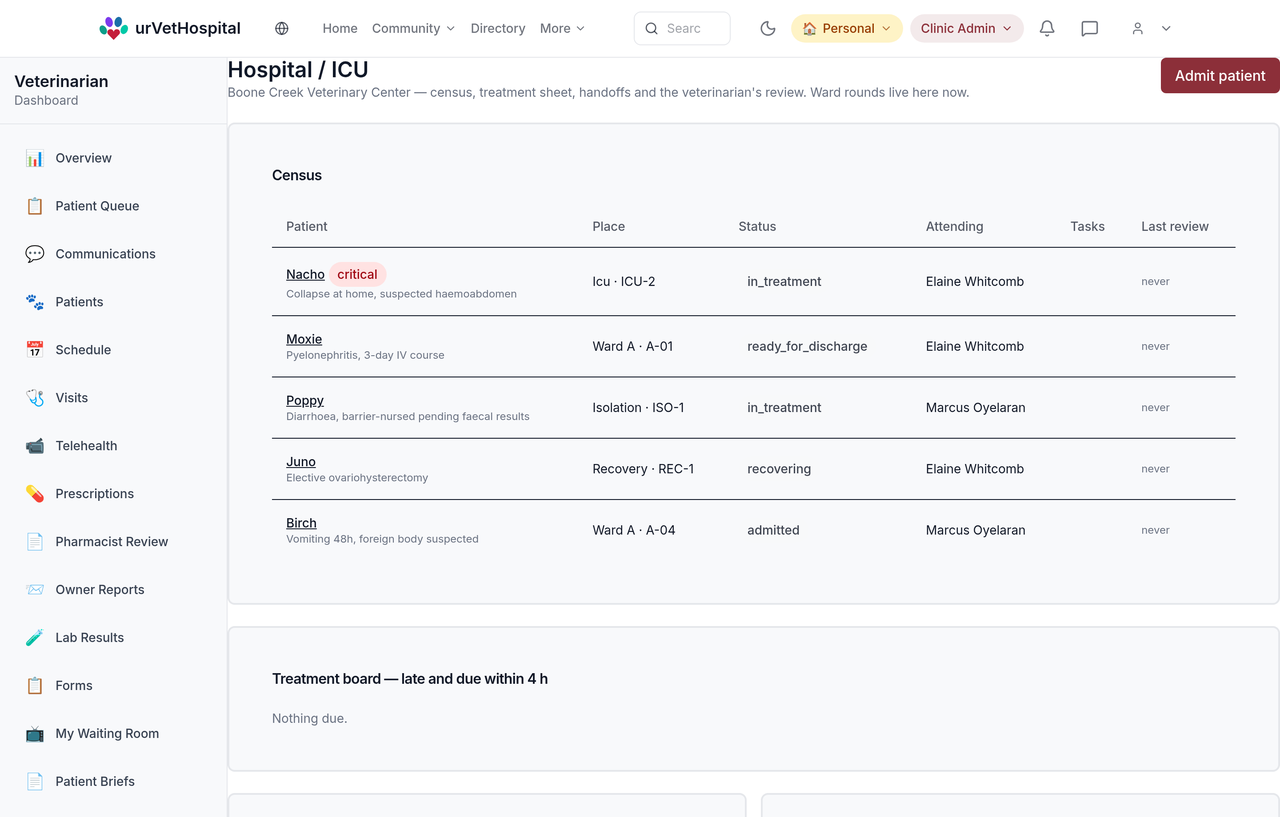This screenshot has height=817, width=1280.
Task: Click the Patients paw icon
Action: (35, 302)
